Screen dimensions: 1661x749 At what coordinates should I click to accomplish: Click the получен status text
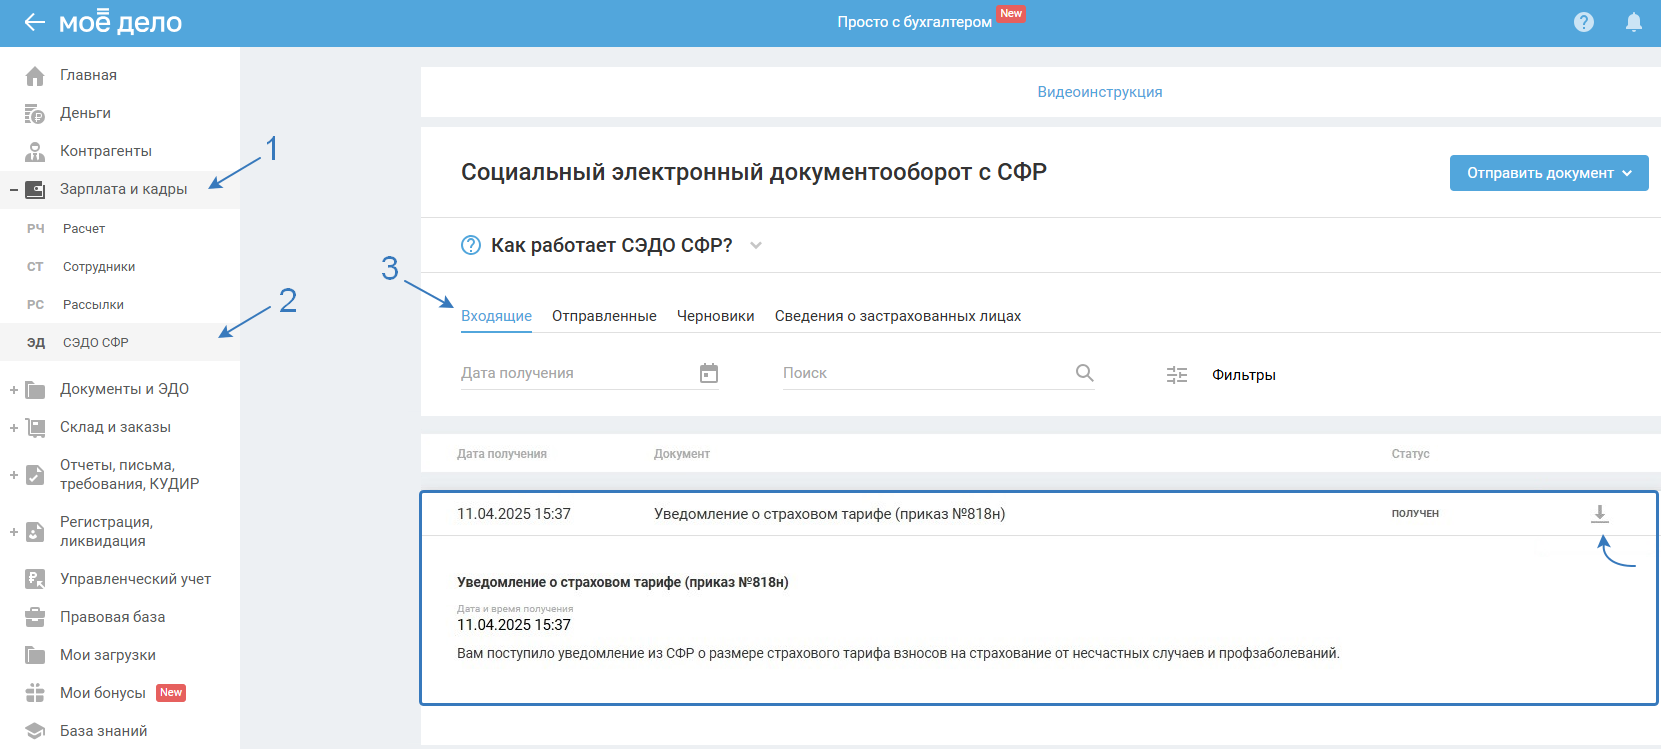coord(1415,513)
